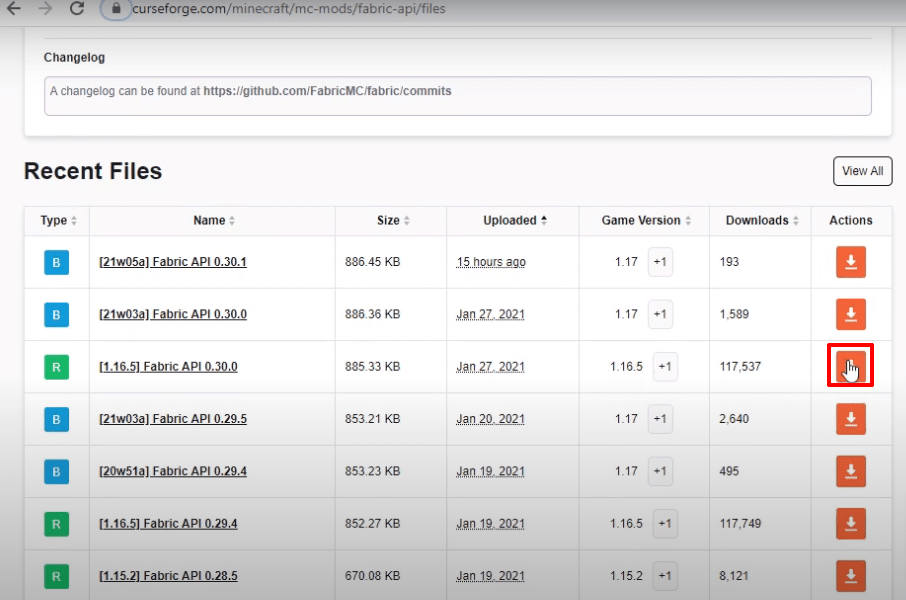The width and height of the screenshot is (906, 600).
Task: Open [21w05a] Fabric API 0.30.1 link
Action: click(173, 262)
